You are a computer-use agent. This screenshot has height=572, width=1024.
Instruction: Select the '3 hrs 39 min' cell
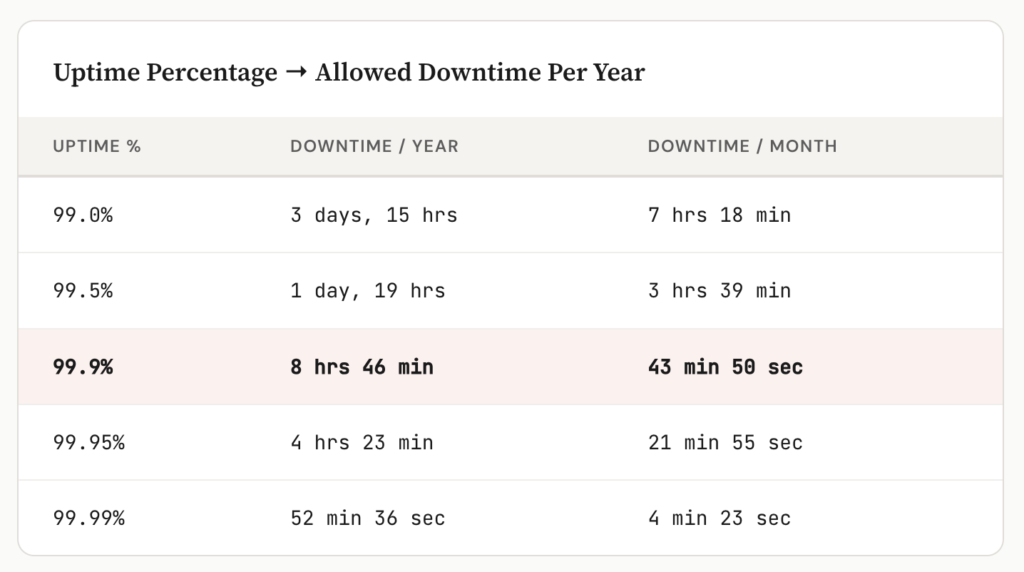coord(719,291)
